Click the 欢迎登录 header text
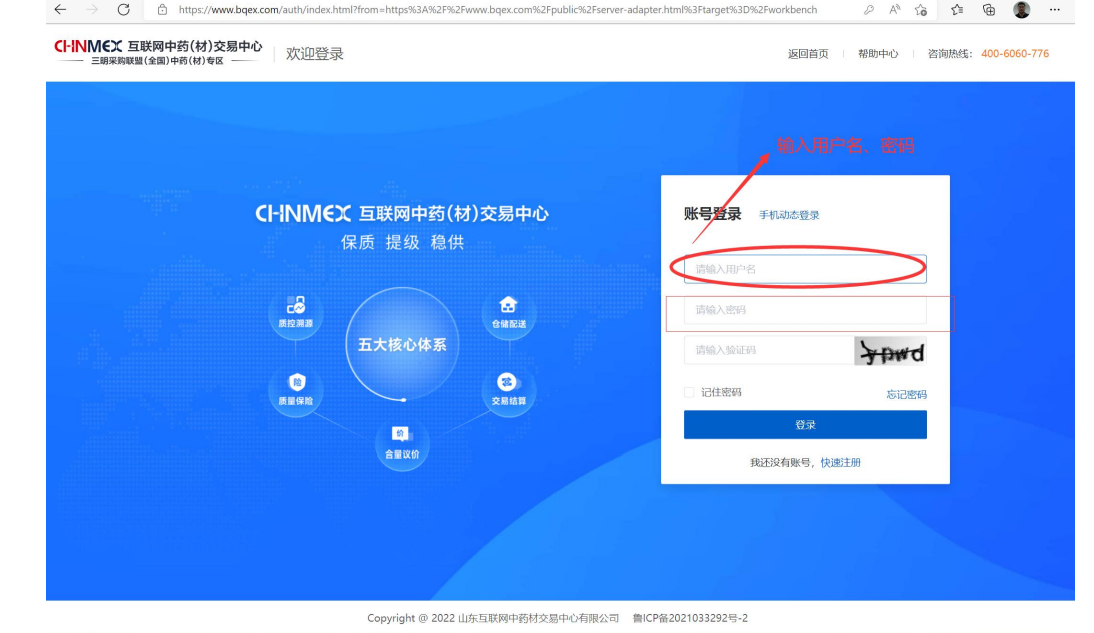Image resolution: width=1094 pixels, height=633 pixels. [x=315, y=54]
